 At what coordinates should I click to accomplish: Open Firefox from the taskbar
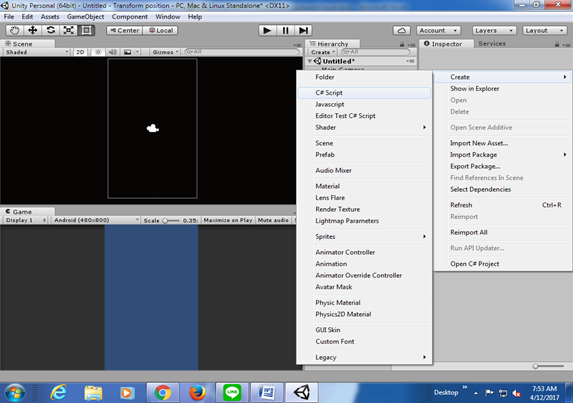point(197,393)
